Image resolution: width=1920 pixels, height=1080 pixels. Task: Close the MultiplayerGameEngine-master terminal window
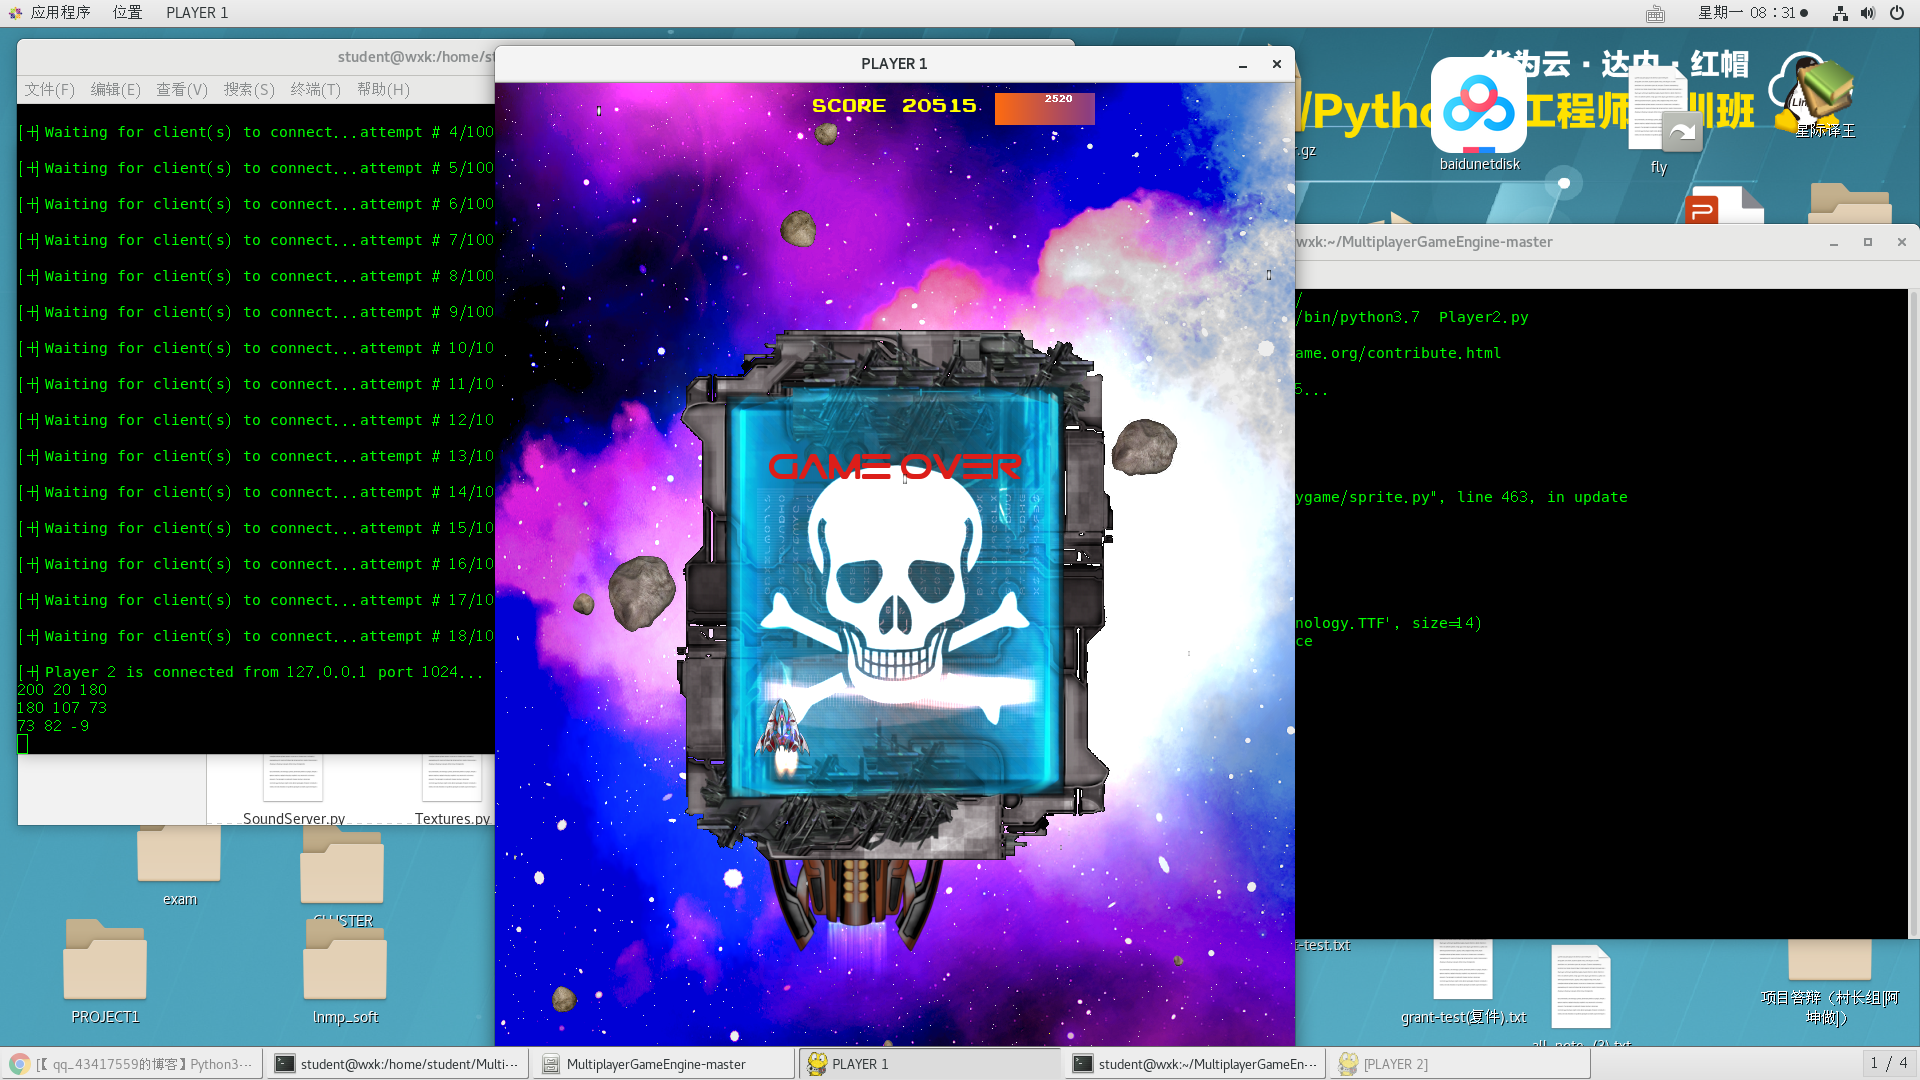pyautogui.click(x=1902, y=242)
